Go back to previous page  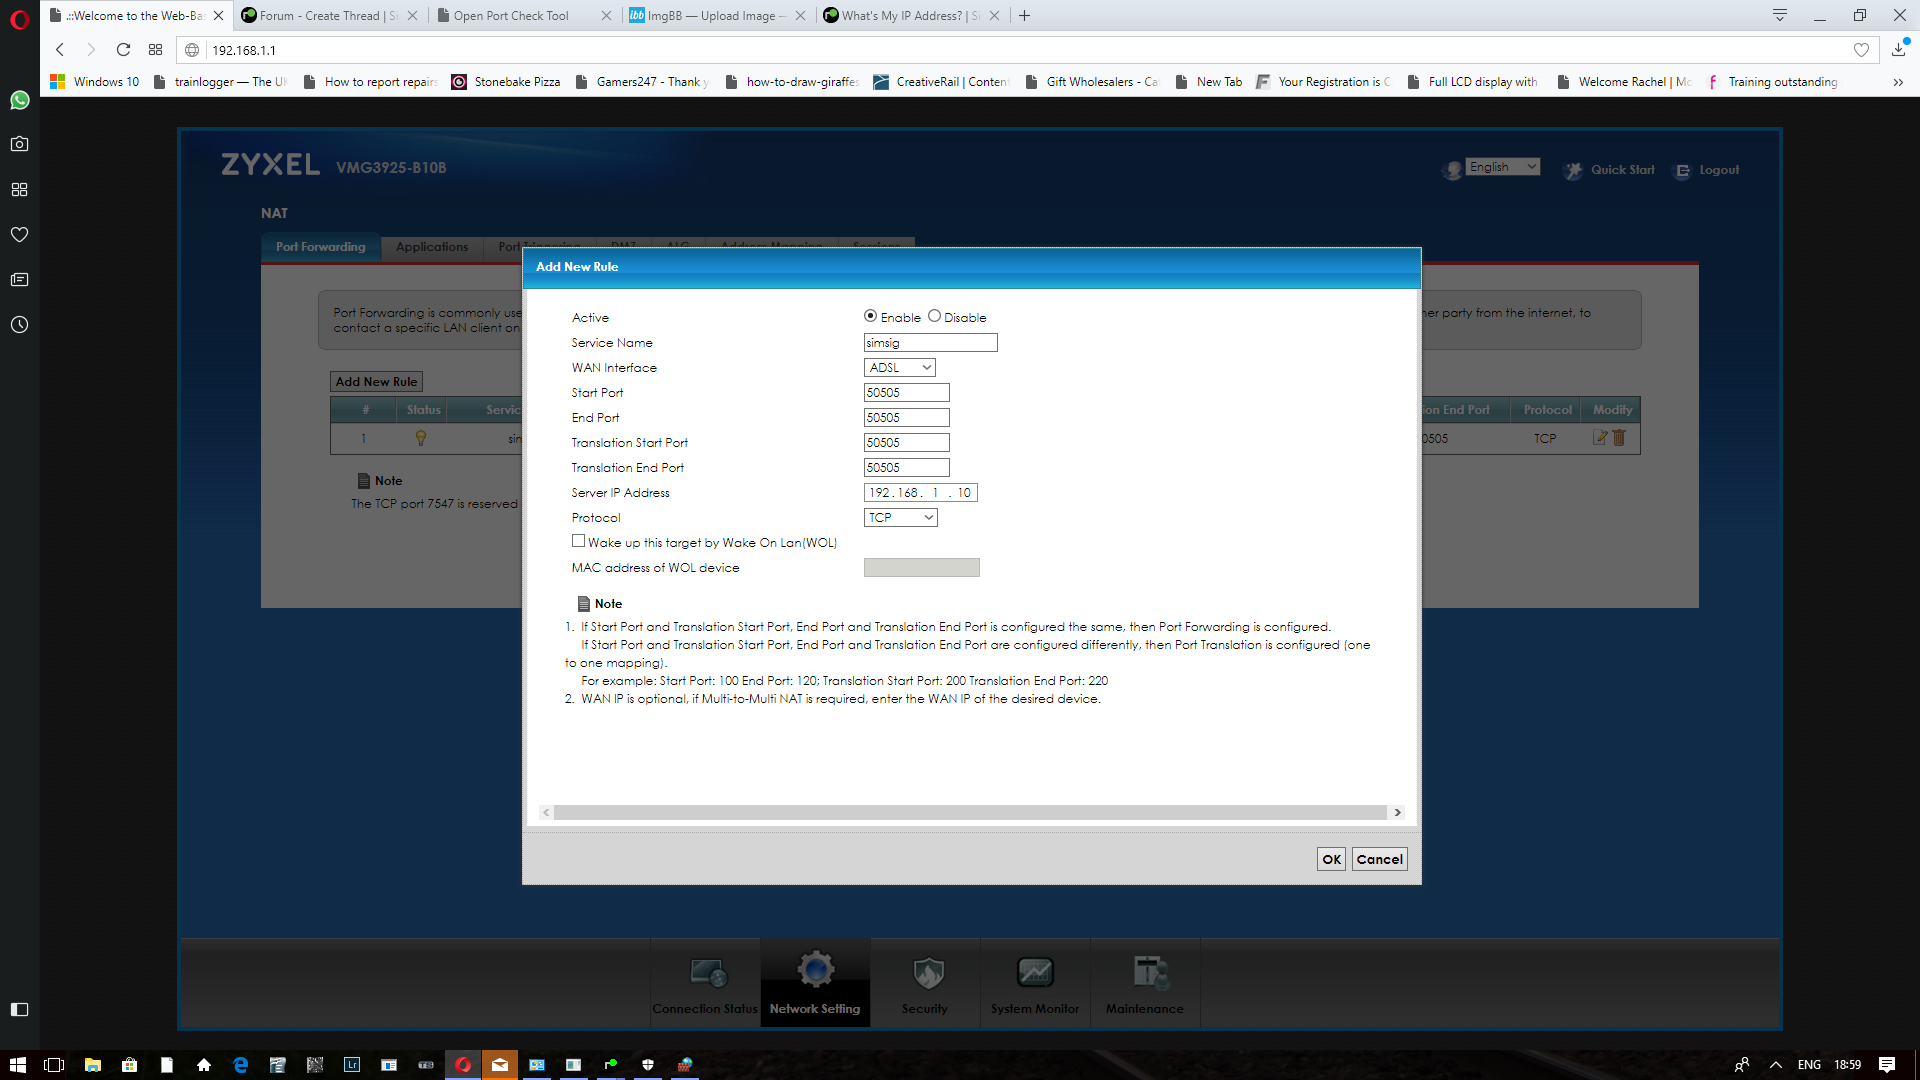[x=60, y=50]
